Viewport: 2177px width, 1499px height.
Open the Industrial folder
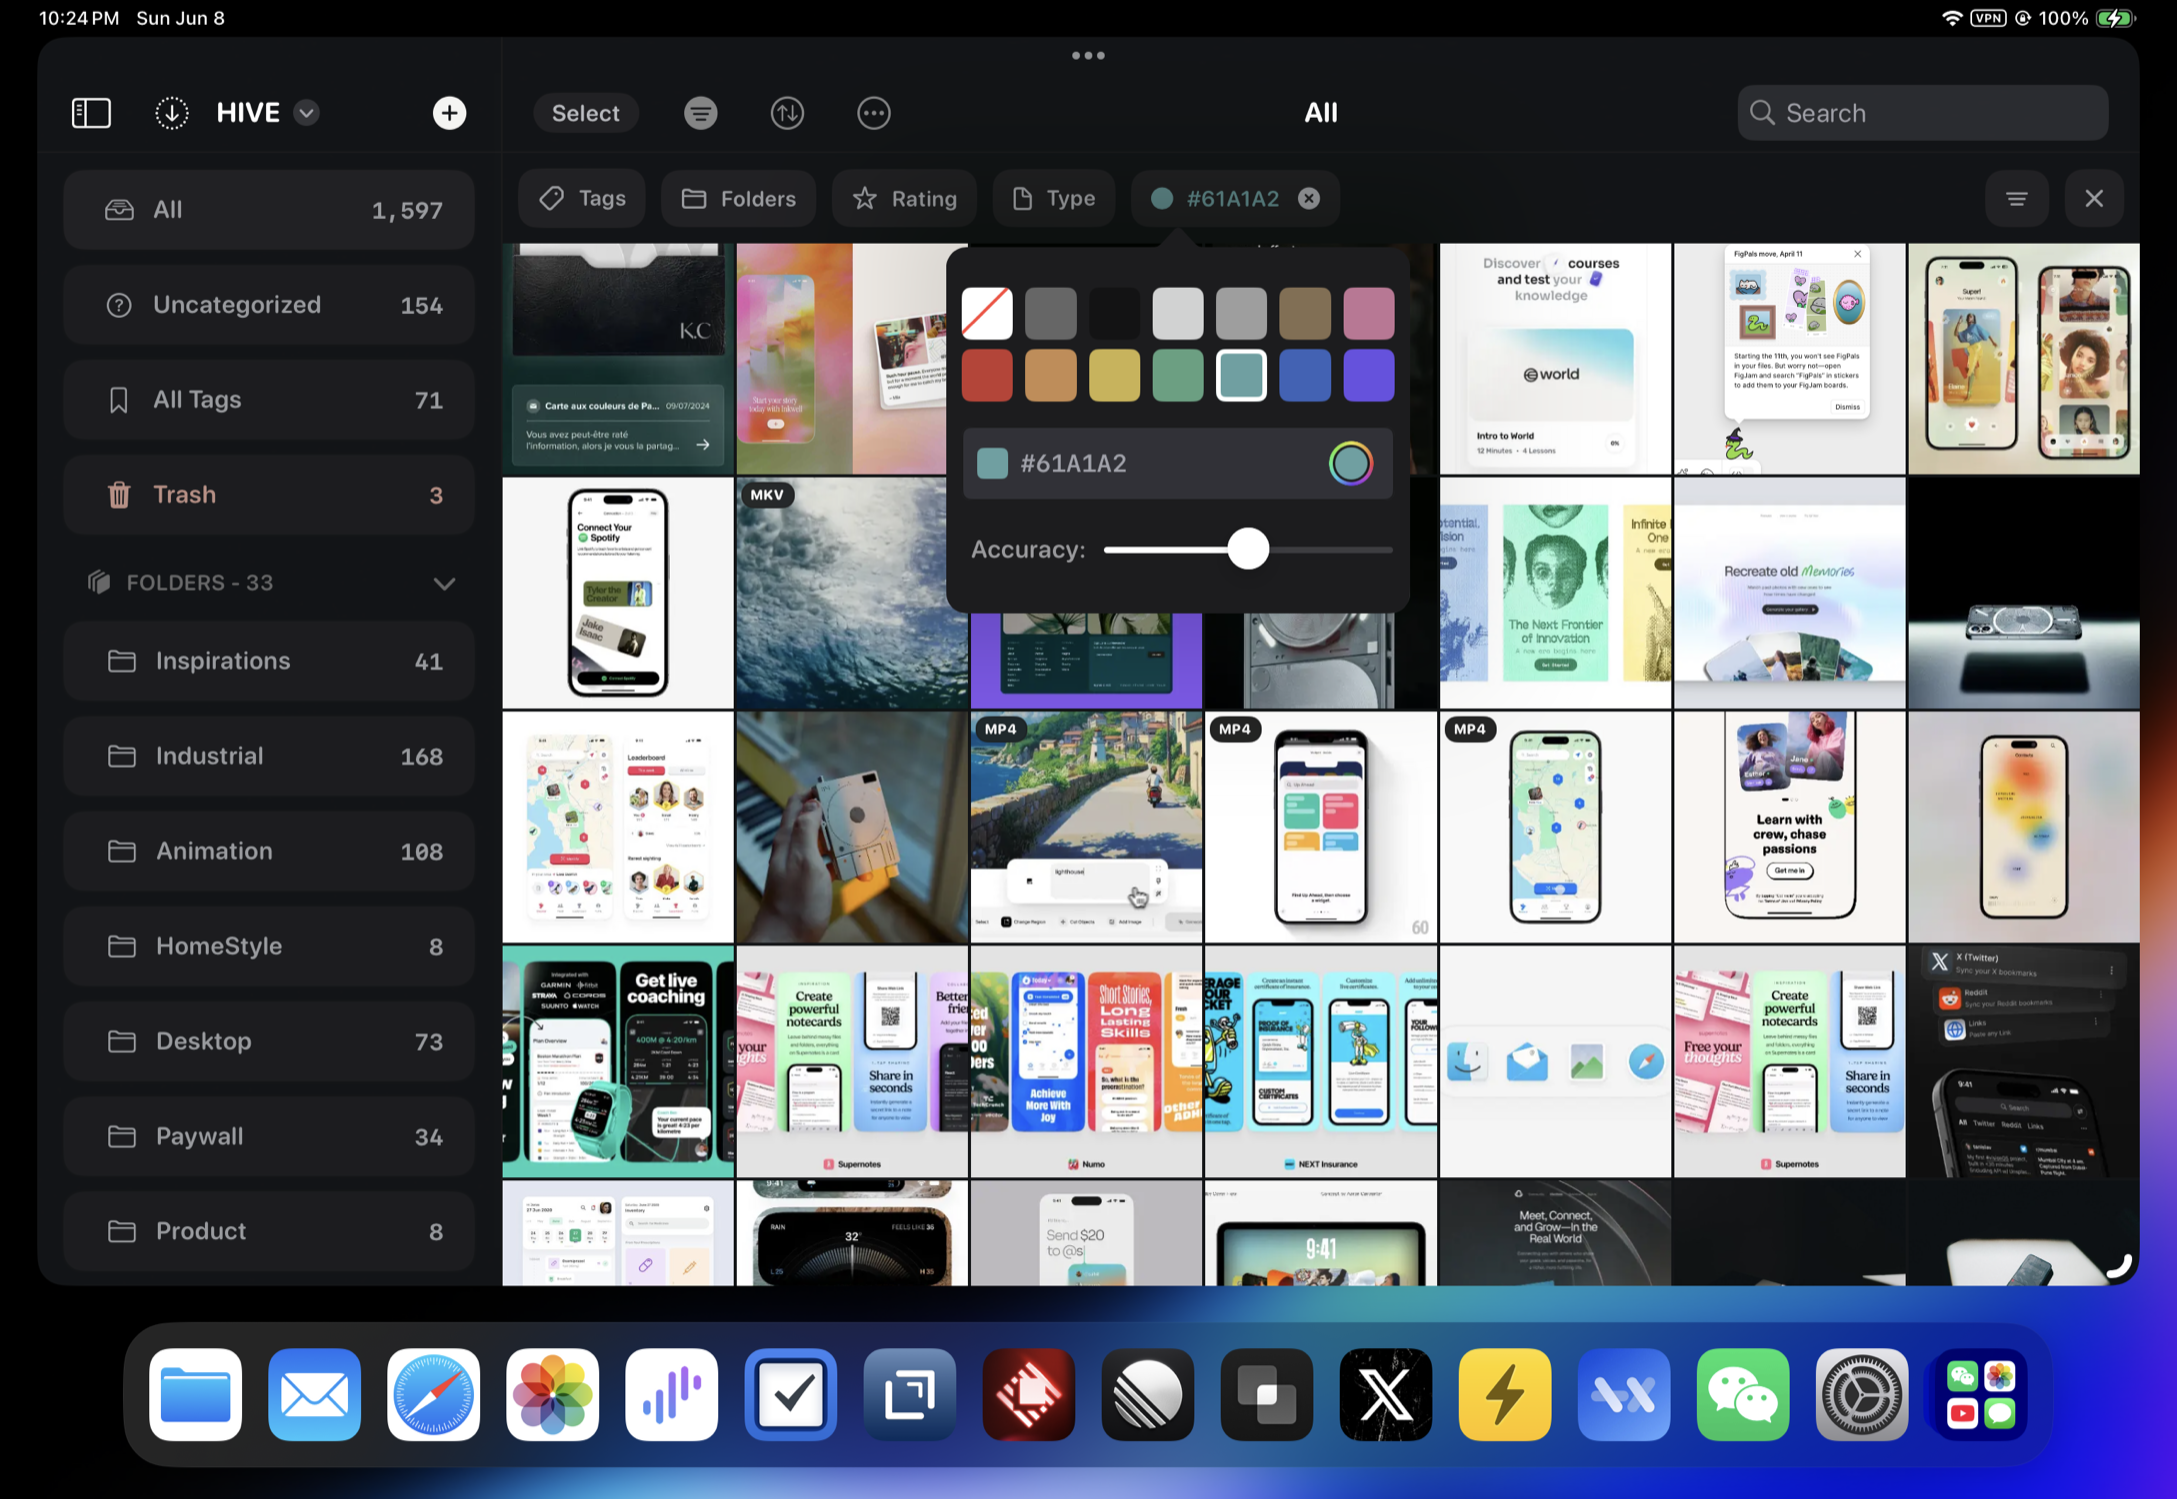tap(268, 756)
